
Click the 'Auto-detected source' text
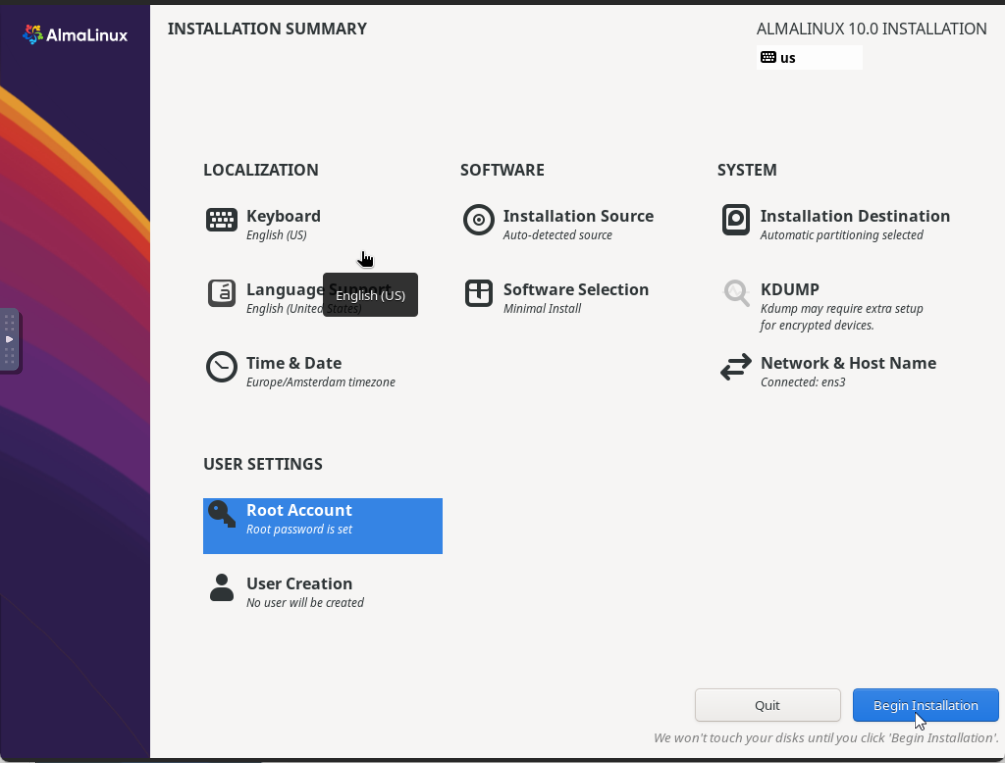coord(558,235)
